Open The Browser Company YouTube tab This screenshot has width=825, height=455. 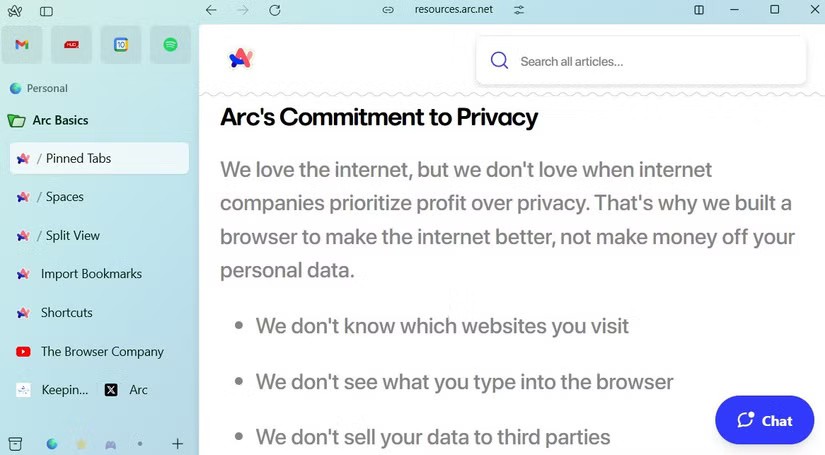click(101, 352)
